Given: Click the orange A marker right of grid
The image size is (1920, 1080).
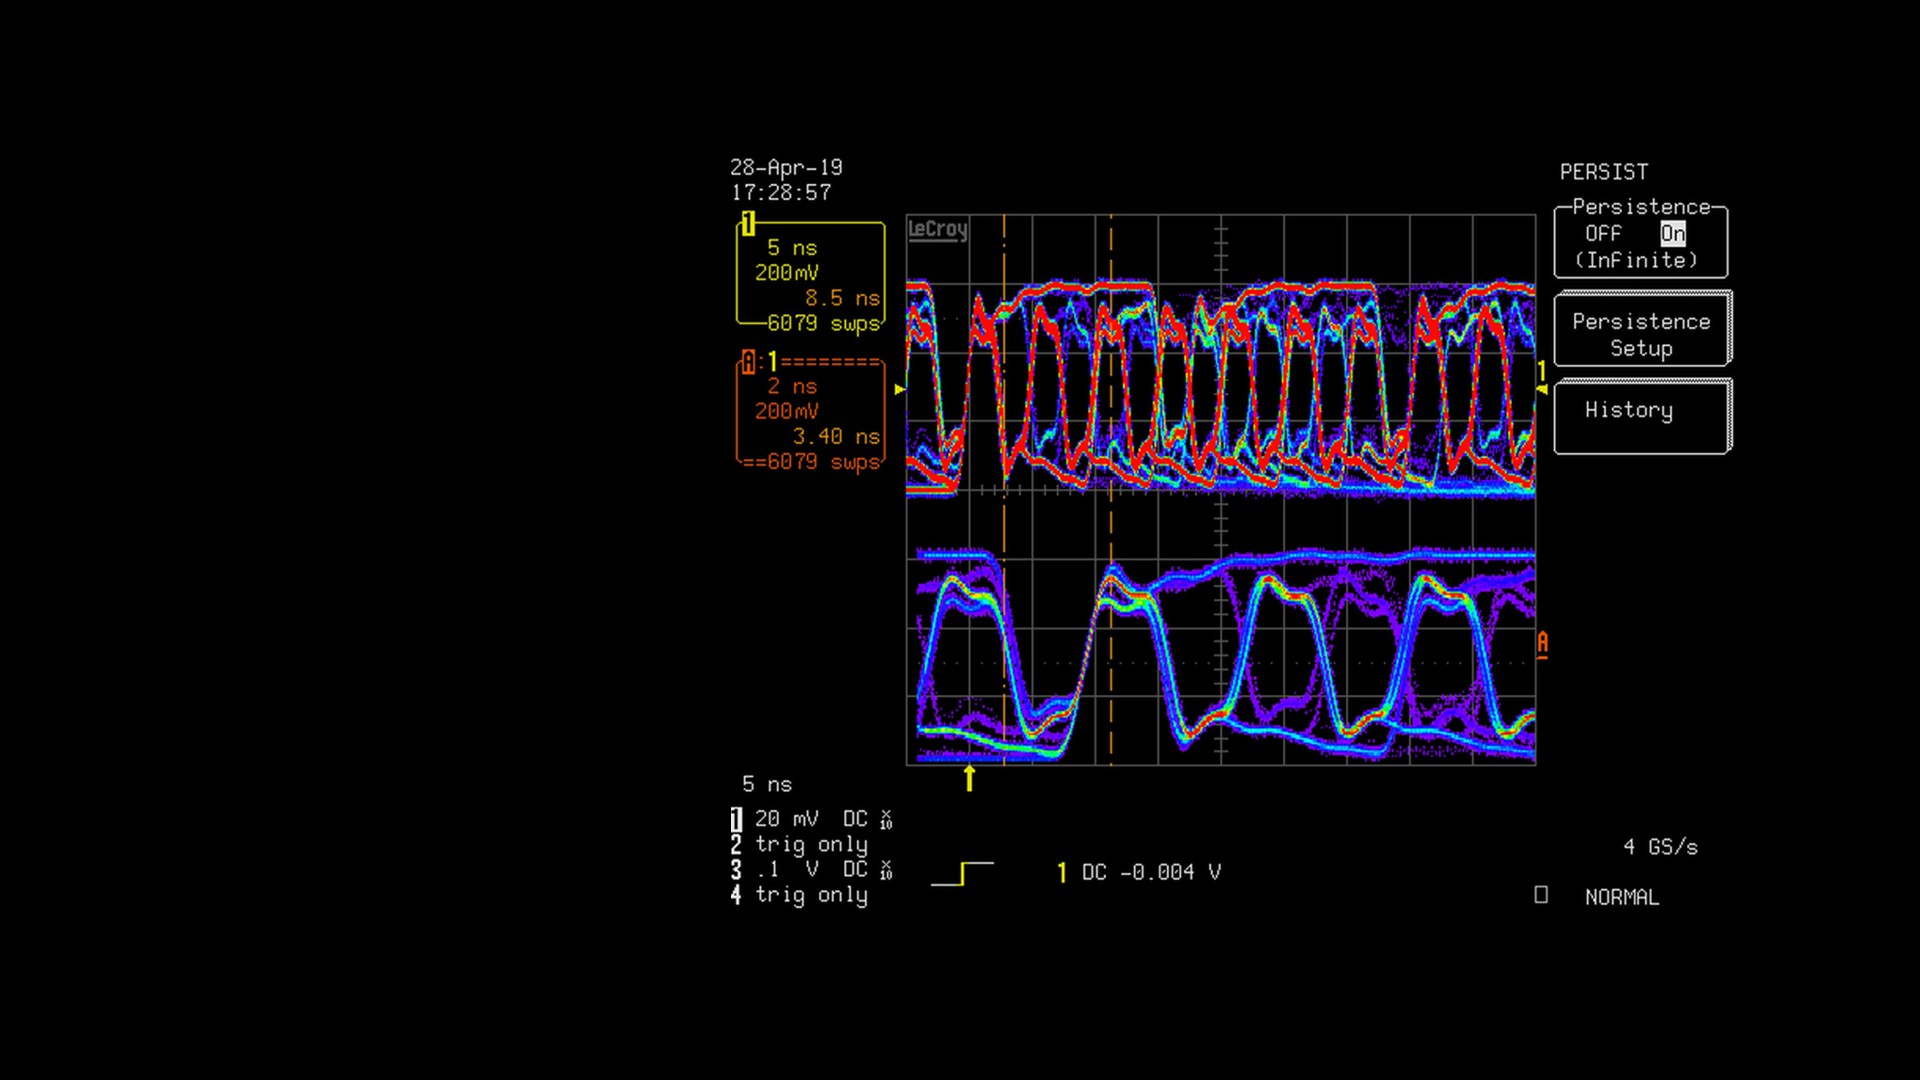Looking at the screenshot, I should 1543,643.
